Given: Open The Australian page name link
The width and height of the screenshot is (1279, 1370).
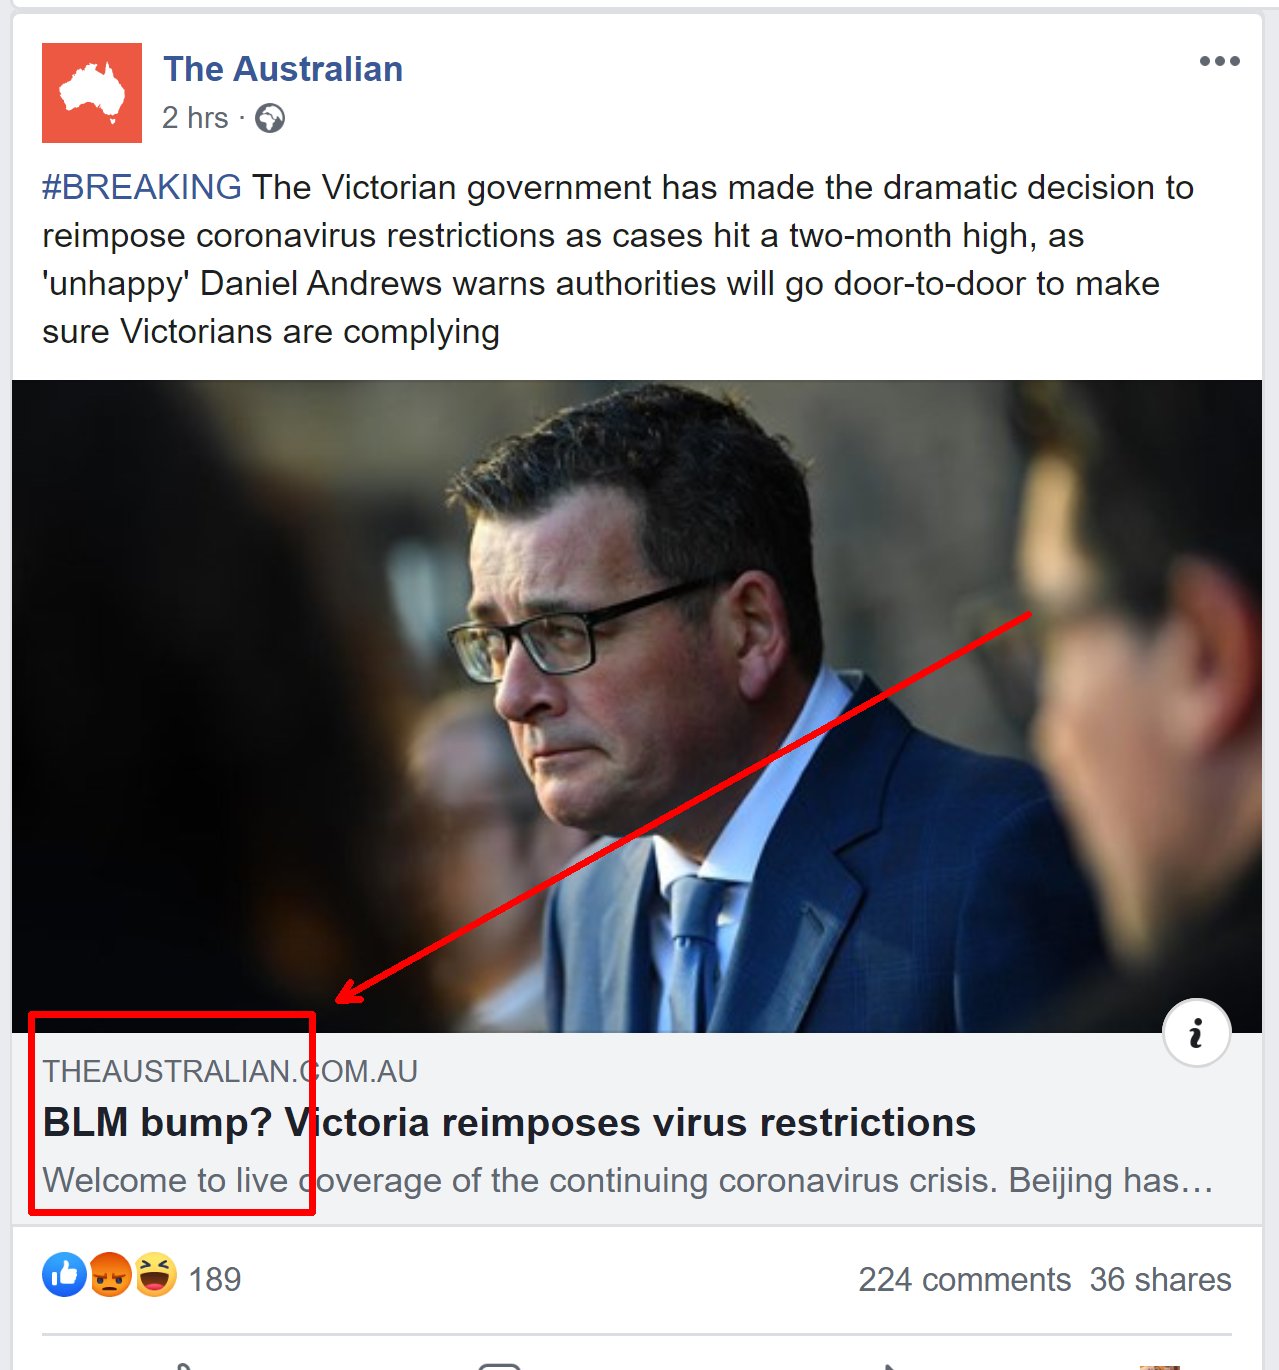Looking at the screenshot, I should point(283,69).
